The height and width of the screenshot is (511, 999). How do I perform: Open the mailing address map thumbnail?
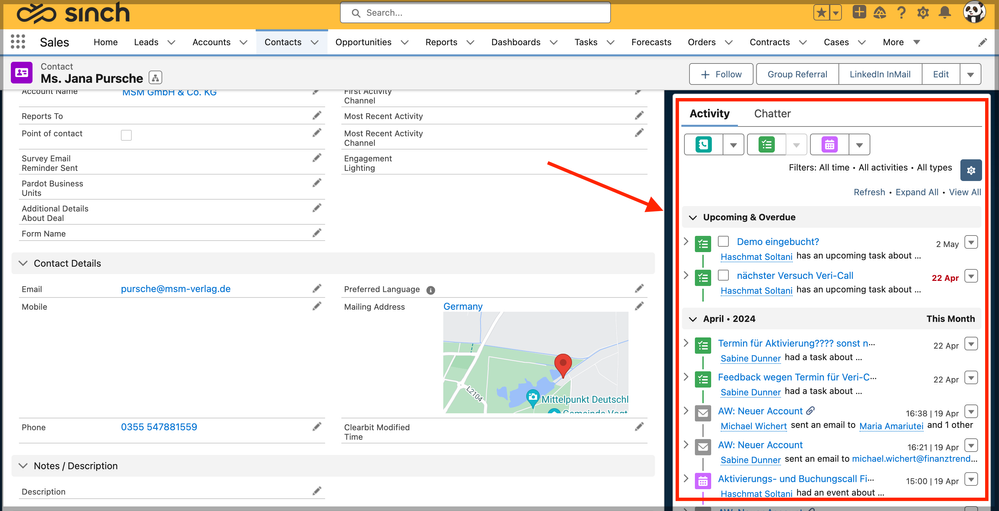point(536,362)
